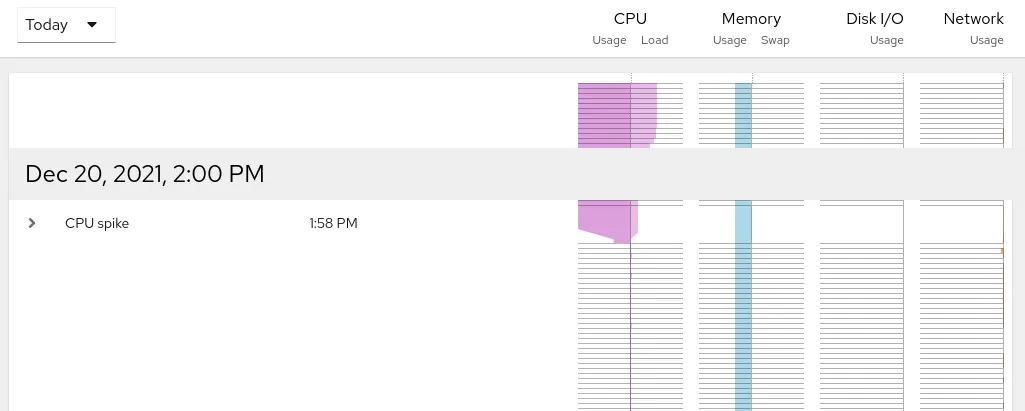Click the Usage label under Network

click(986, 40)
